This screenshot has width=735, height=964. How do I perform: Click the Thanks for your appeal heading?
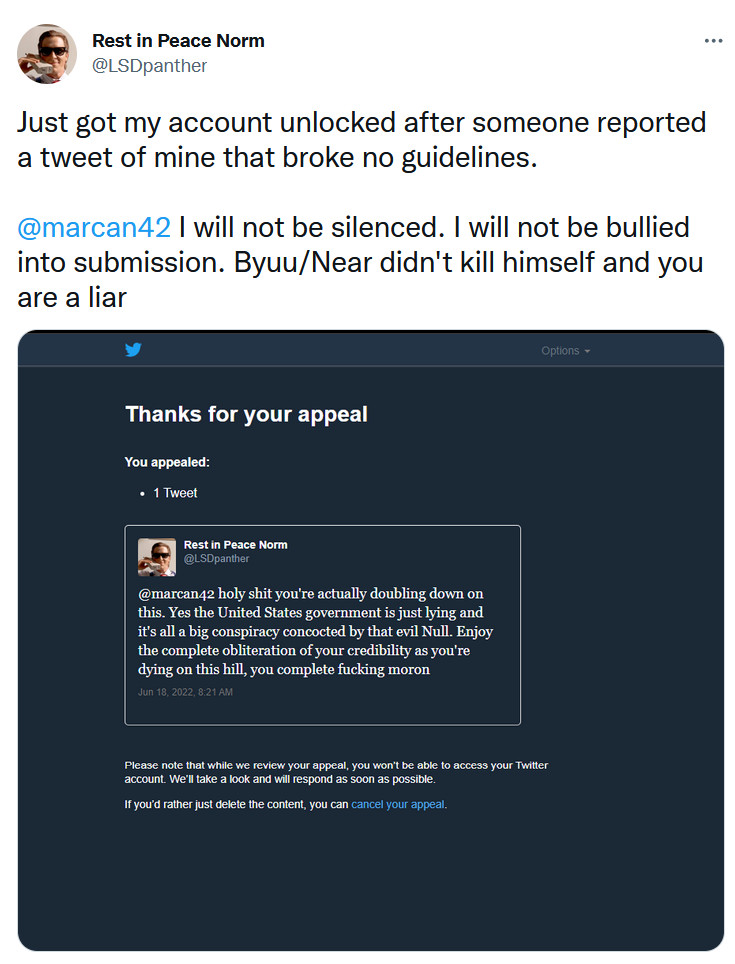click(x=246, y=414)
